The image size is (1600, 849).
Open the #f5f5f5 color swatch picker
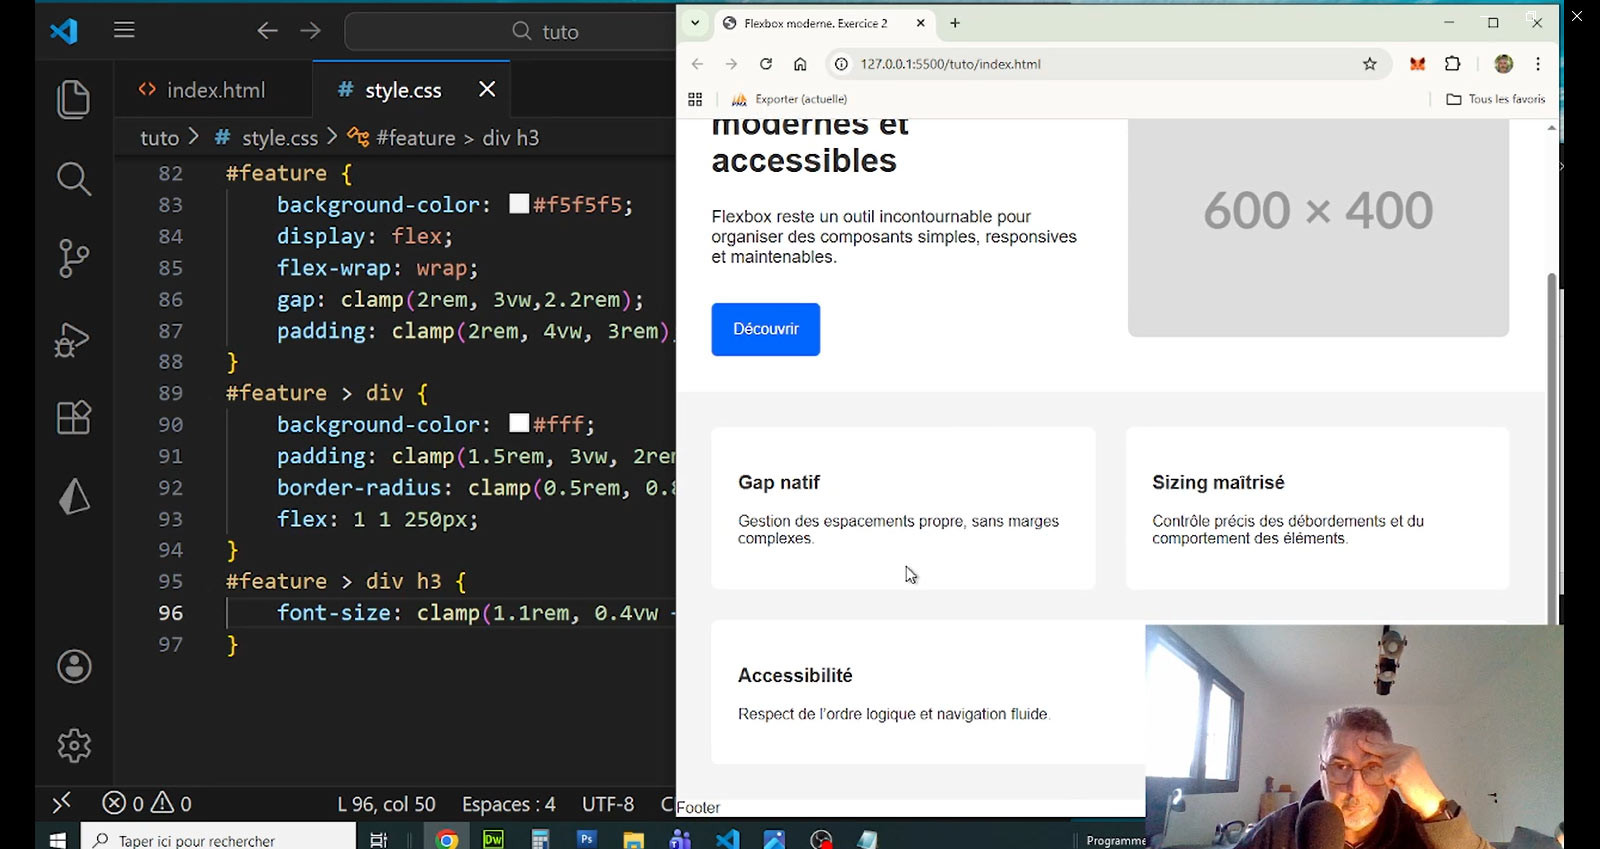point(519,204)
